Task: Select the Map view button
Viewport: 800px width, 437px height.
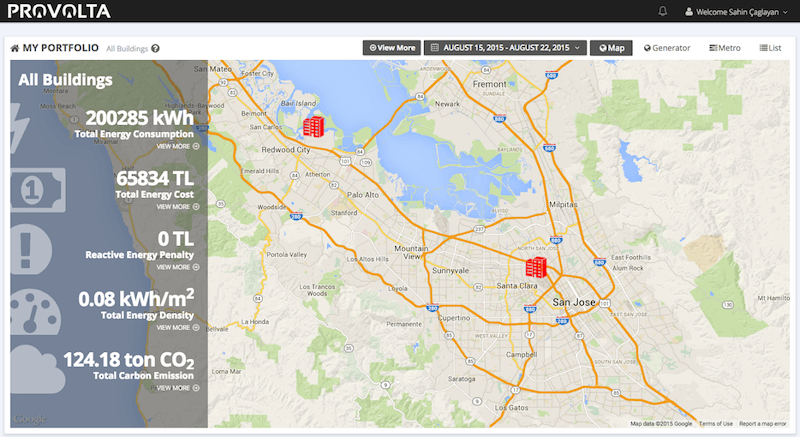Action: (x=611, y=47)
